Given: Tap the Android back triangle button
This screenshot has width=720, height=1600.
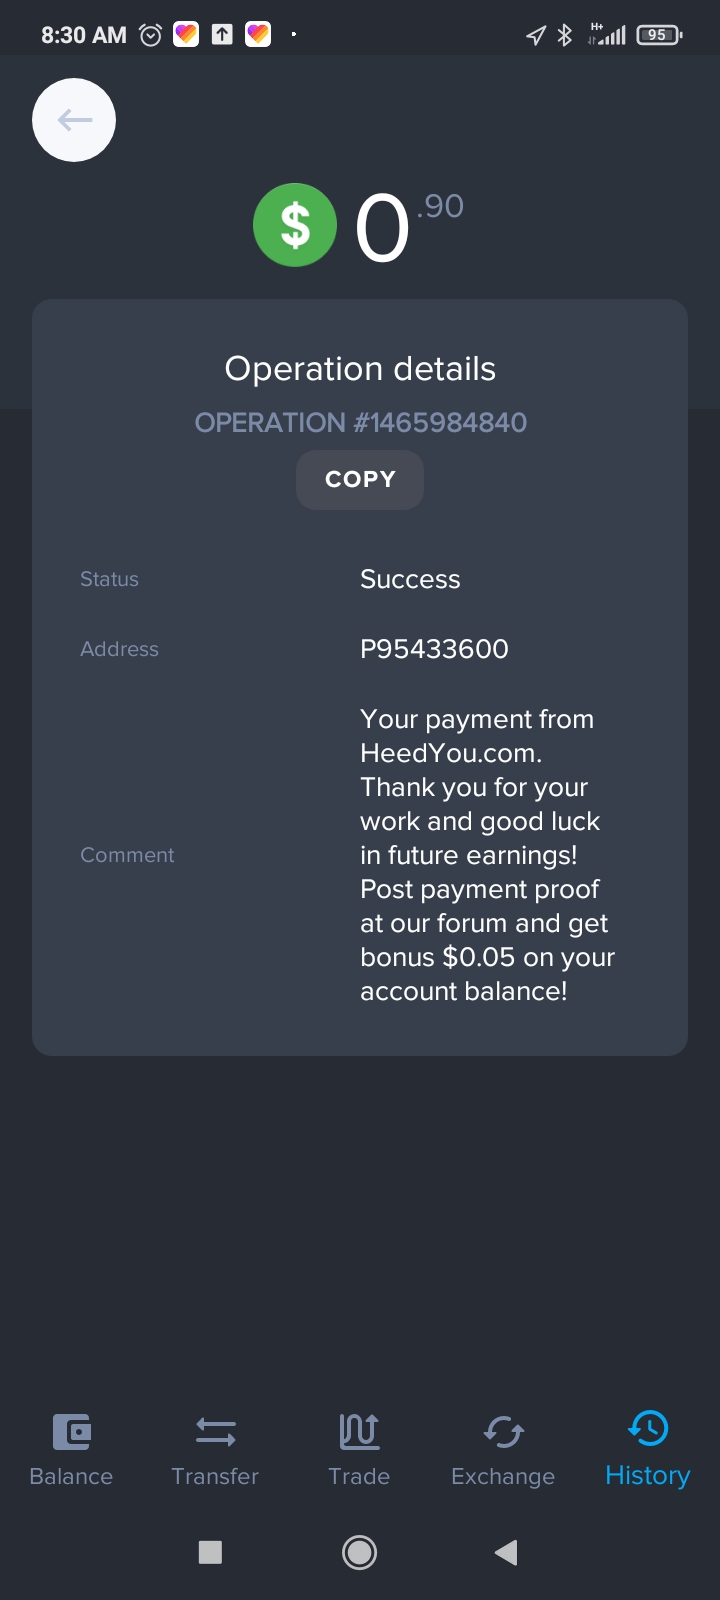Looking at the screenshot, I should (506, 1552).
